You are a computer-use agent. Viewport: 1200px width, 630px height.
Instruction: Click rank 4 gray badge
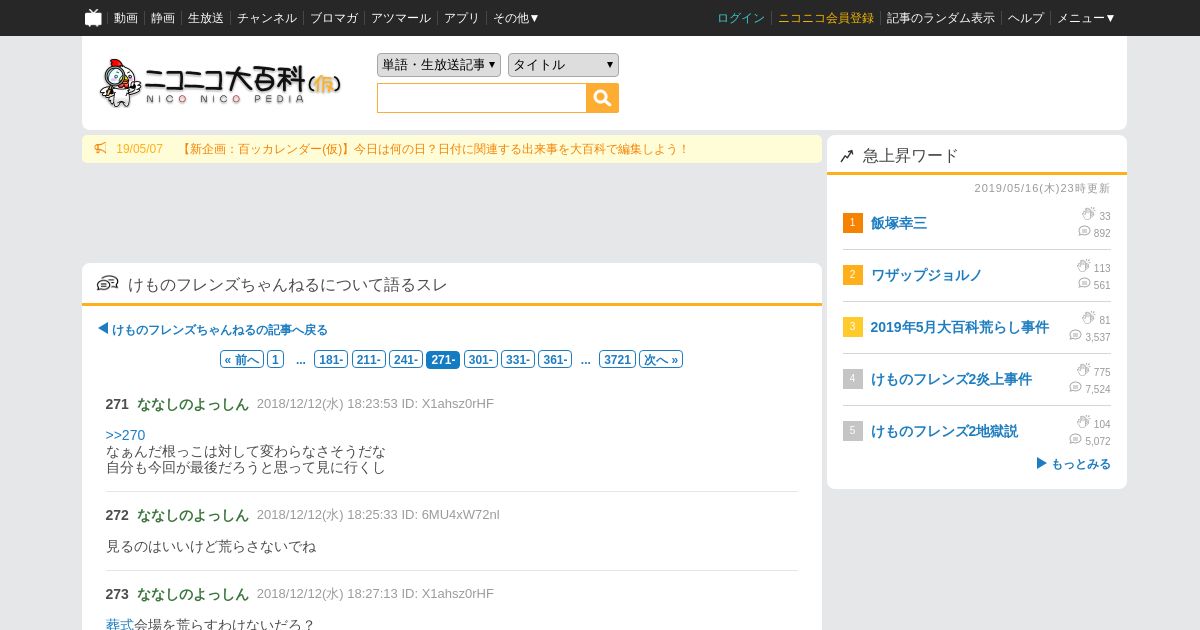tap(852, 379)
